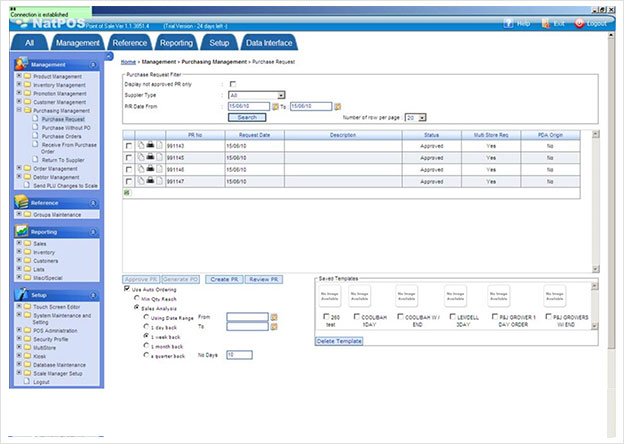Image resolution: width=624 pixels, height=444 pixels.
Task: Click print icon in row 991145
Action: [x=150, y=157]
